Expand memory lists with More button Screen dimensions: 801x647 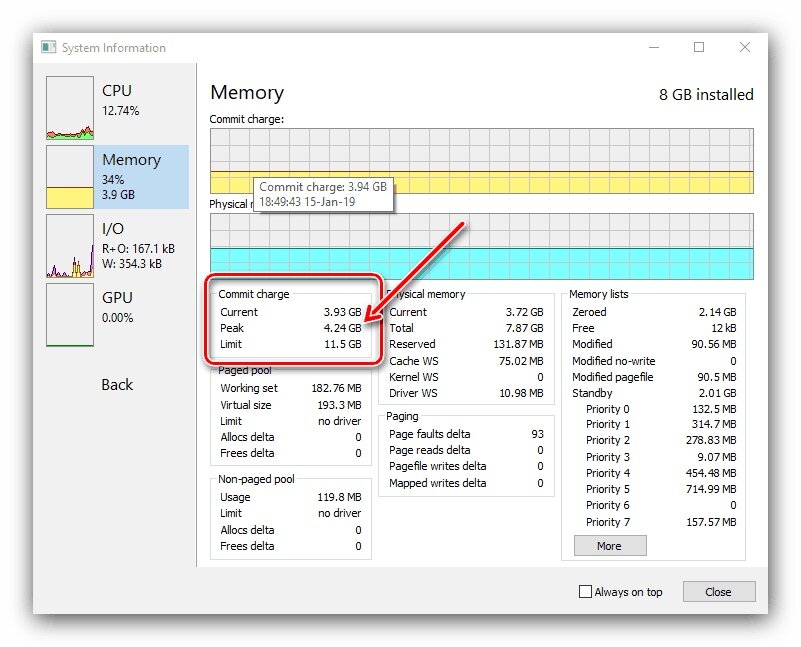(610, 545)
